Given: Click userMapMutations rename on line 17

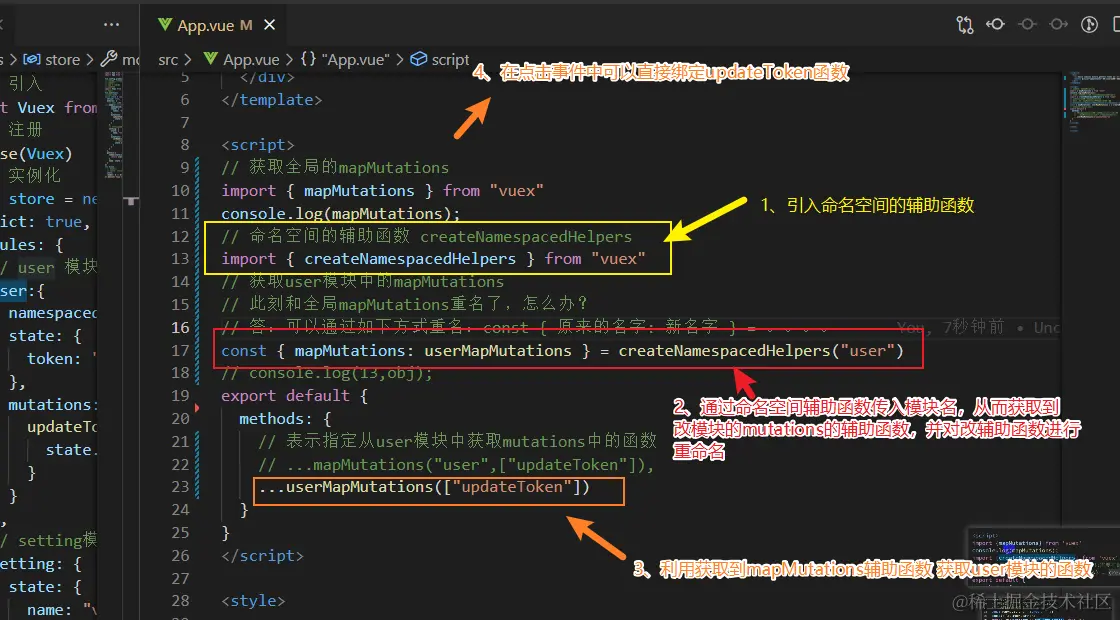Looking at the screenshot, I should pos(498,350).
